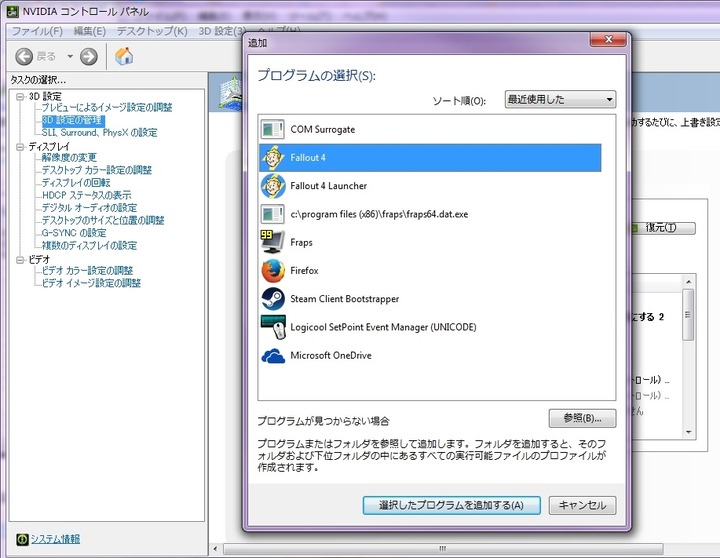Screen dimensions: 720x558
Task: Click the Microsoft OneDrive cloud icon
Action: coord(273,356)
